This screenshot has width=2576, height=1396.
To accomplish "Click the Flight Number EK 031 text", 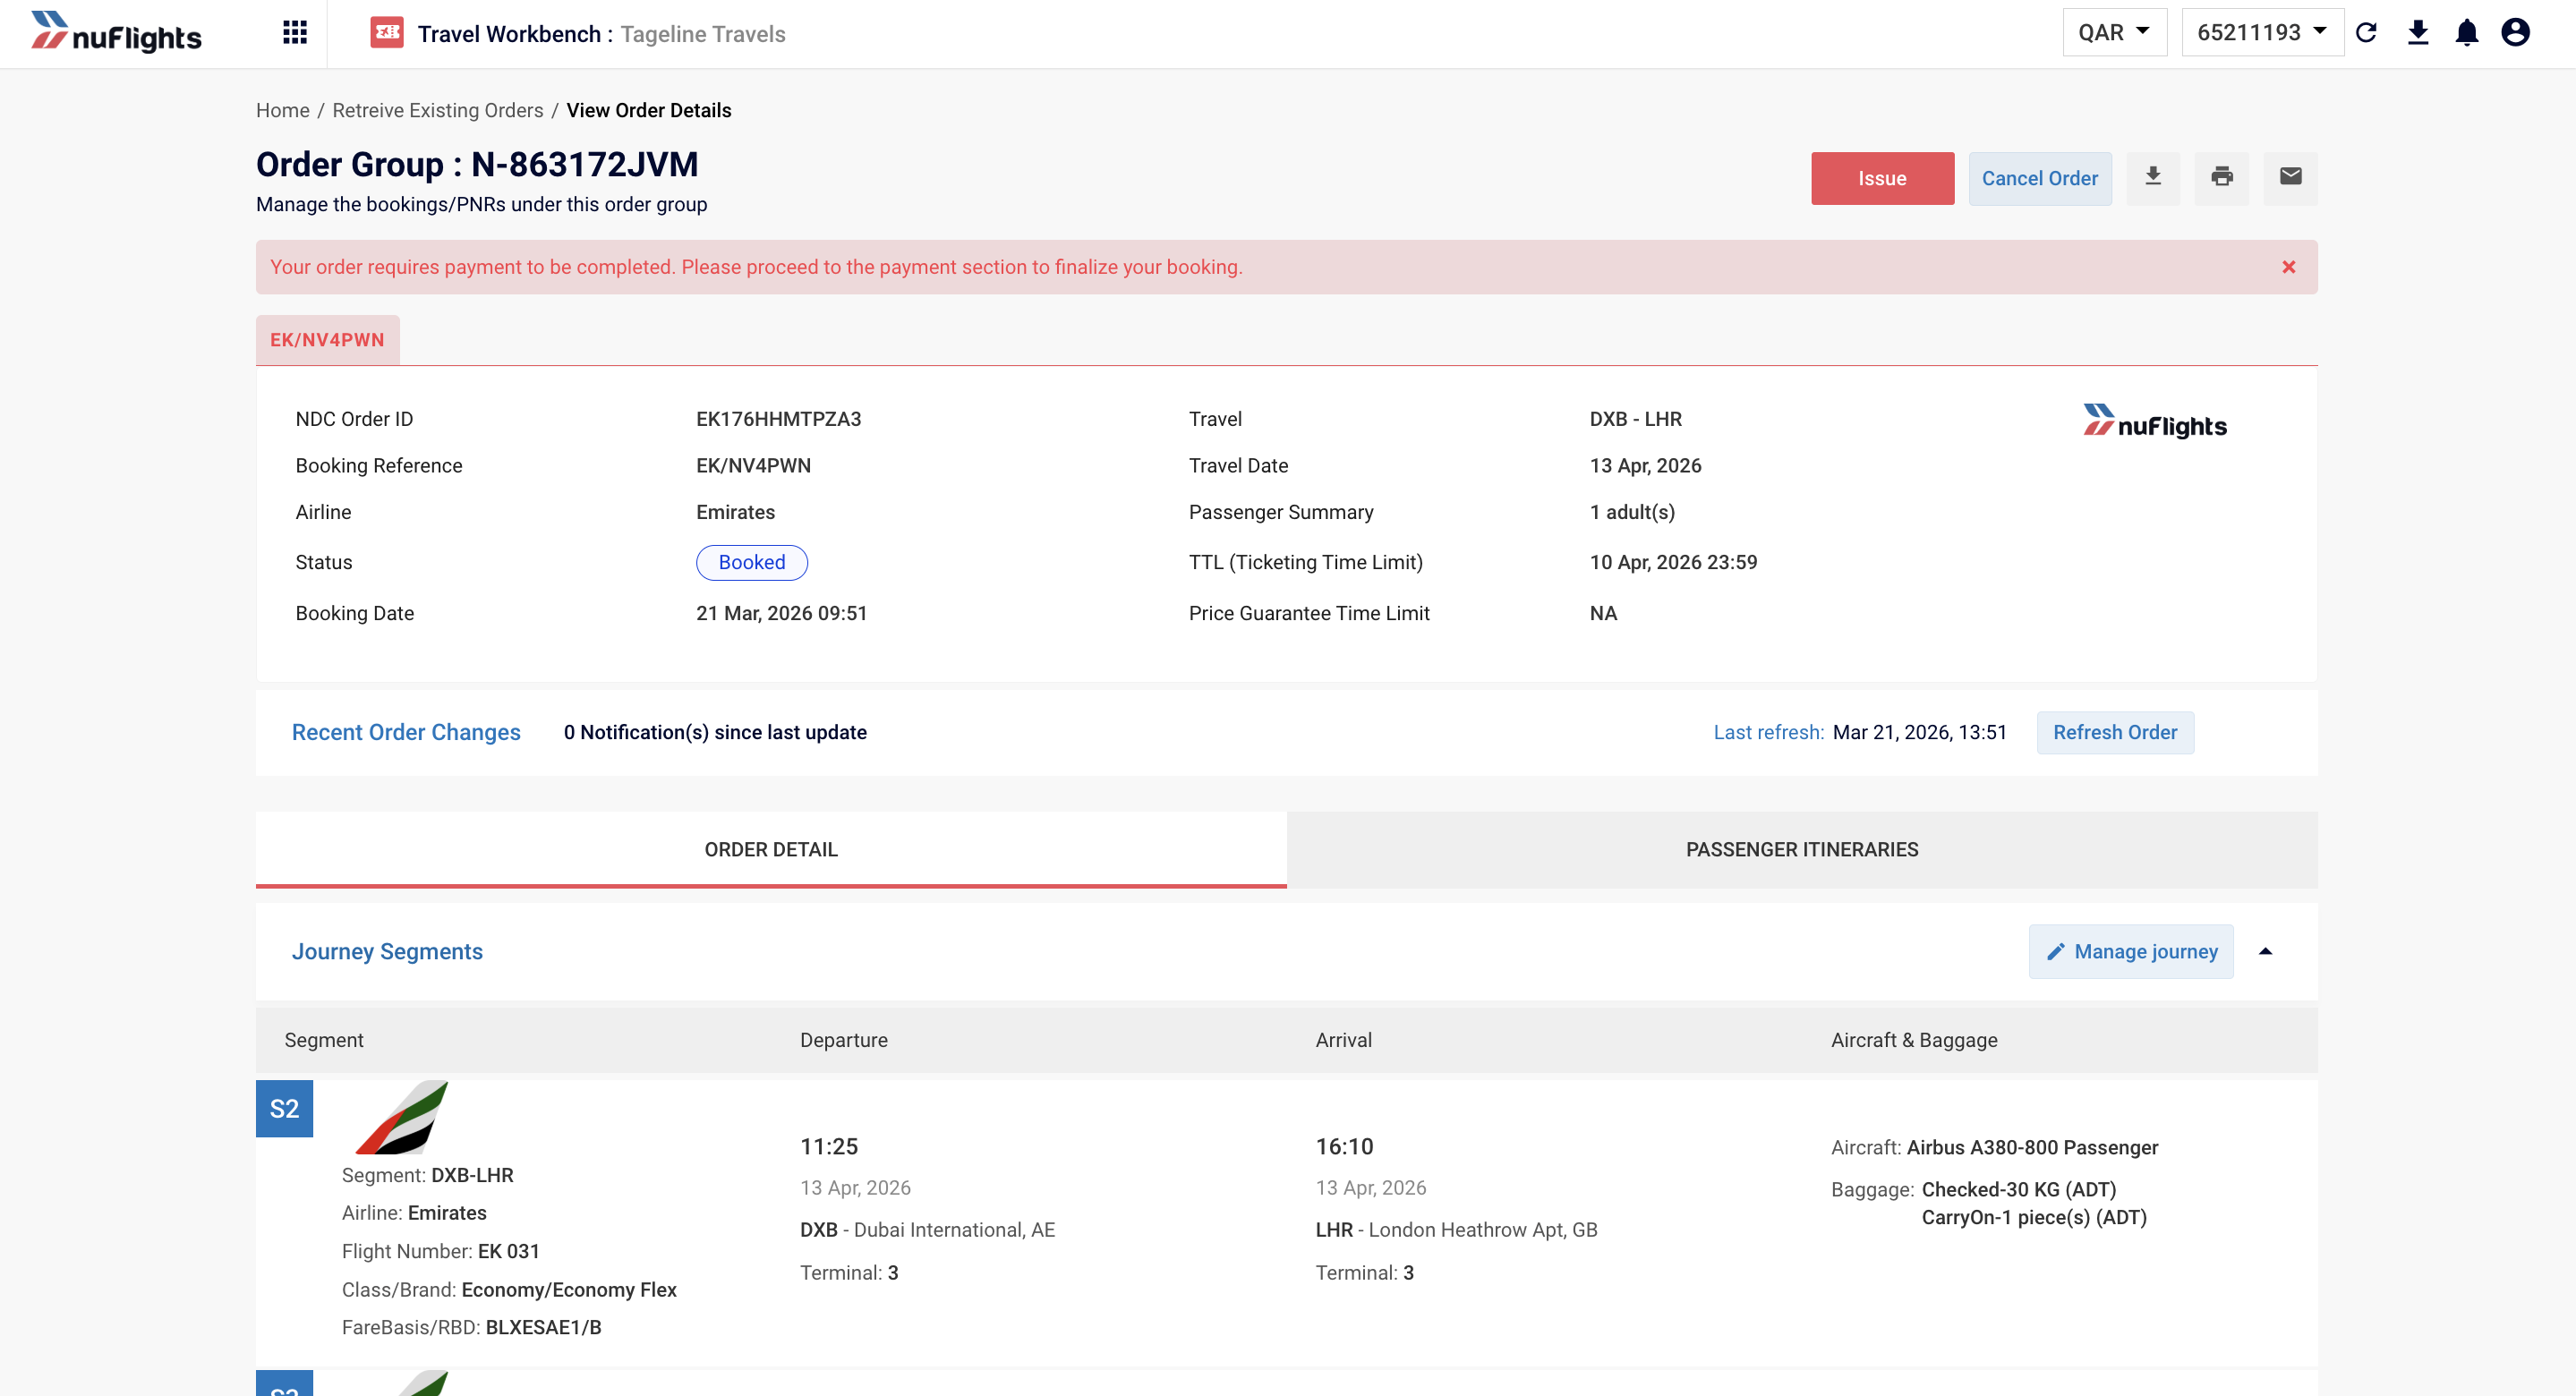I will click(441, 1252).
